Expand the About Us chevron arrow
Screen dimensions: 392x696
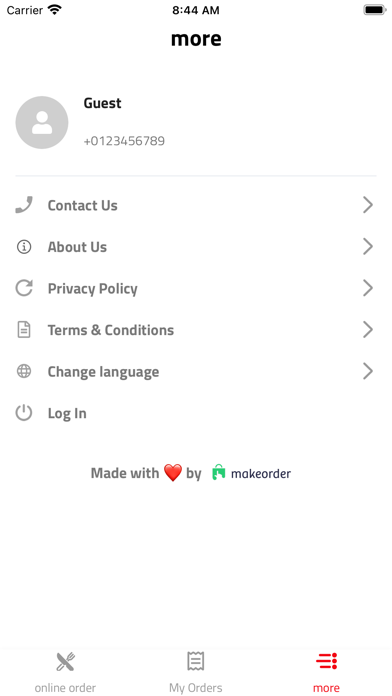coord(368,247)
